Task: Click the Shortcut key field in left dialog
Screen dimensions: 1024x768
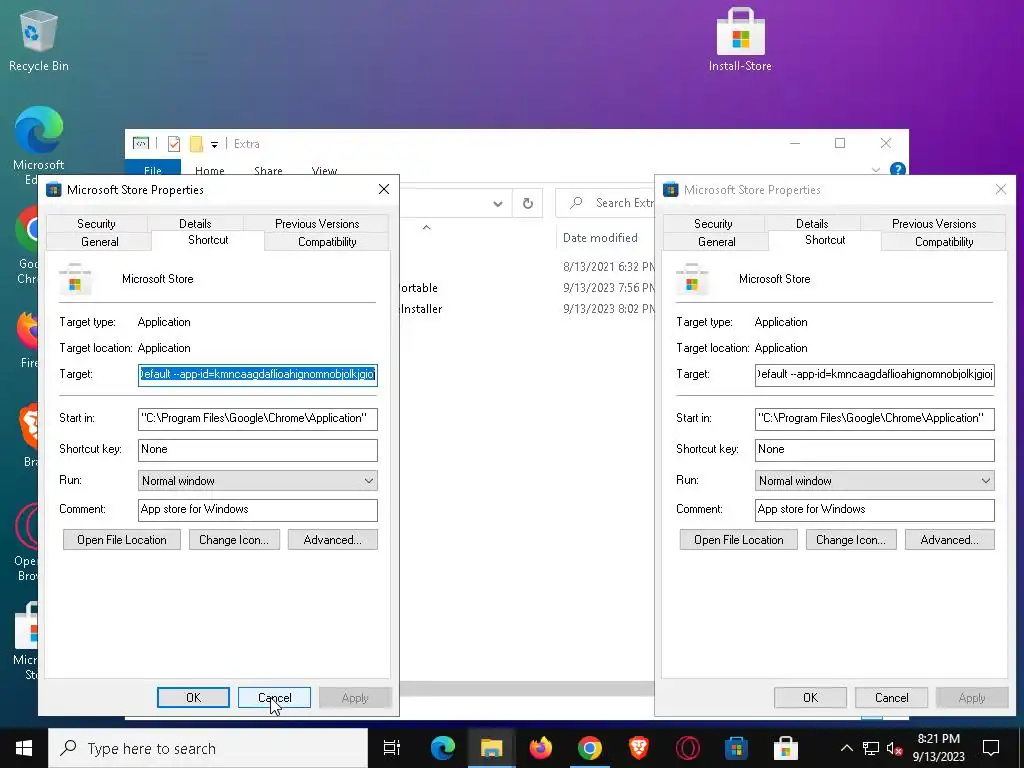Action: coord(258,450)
